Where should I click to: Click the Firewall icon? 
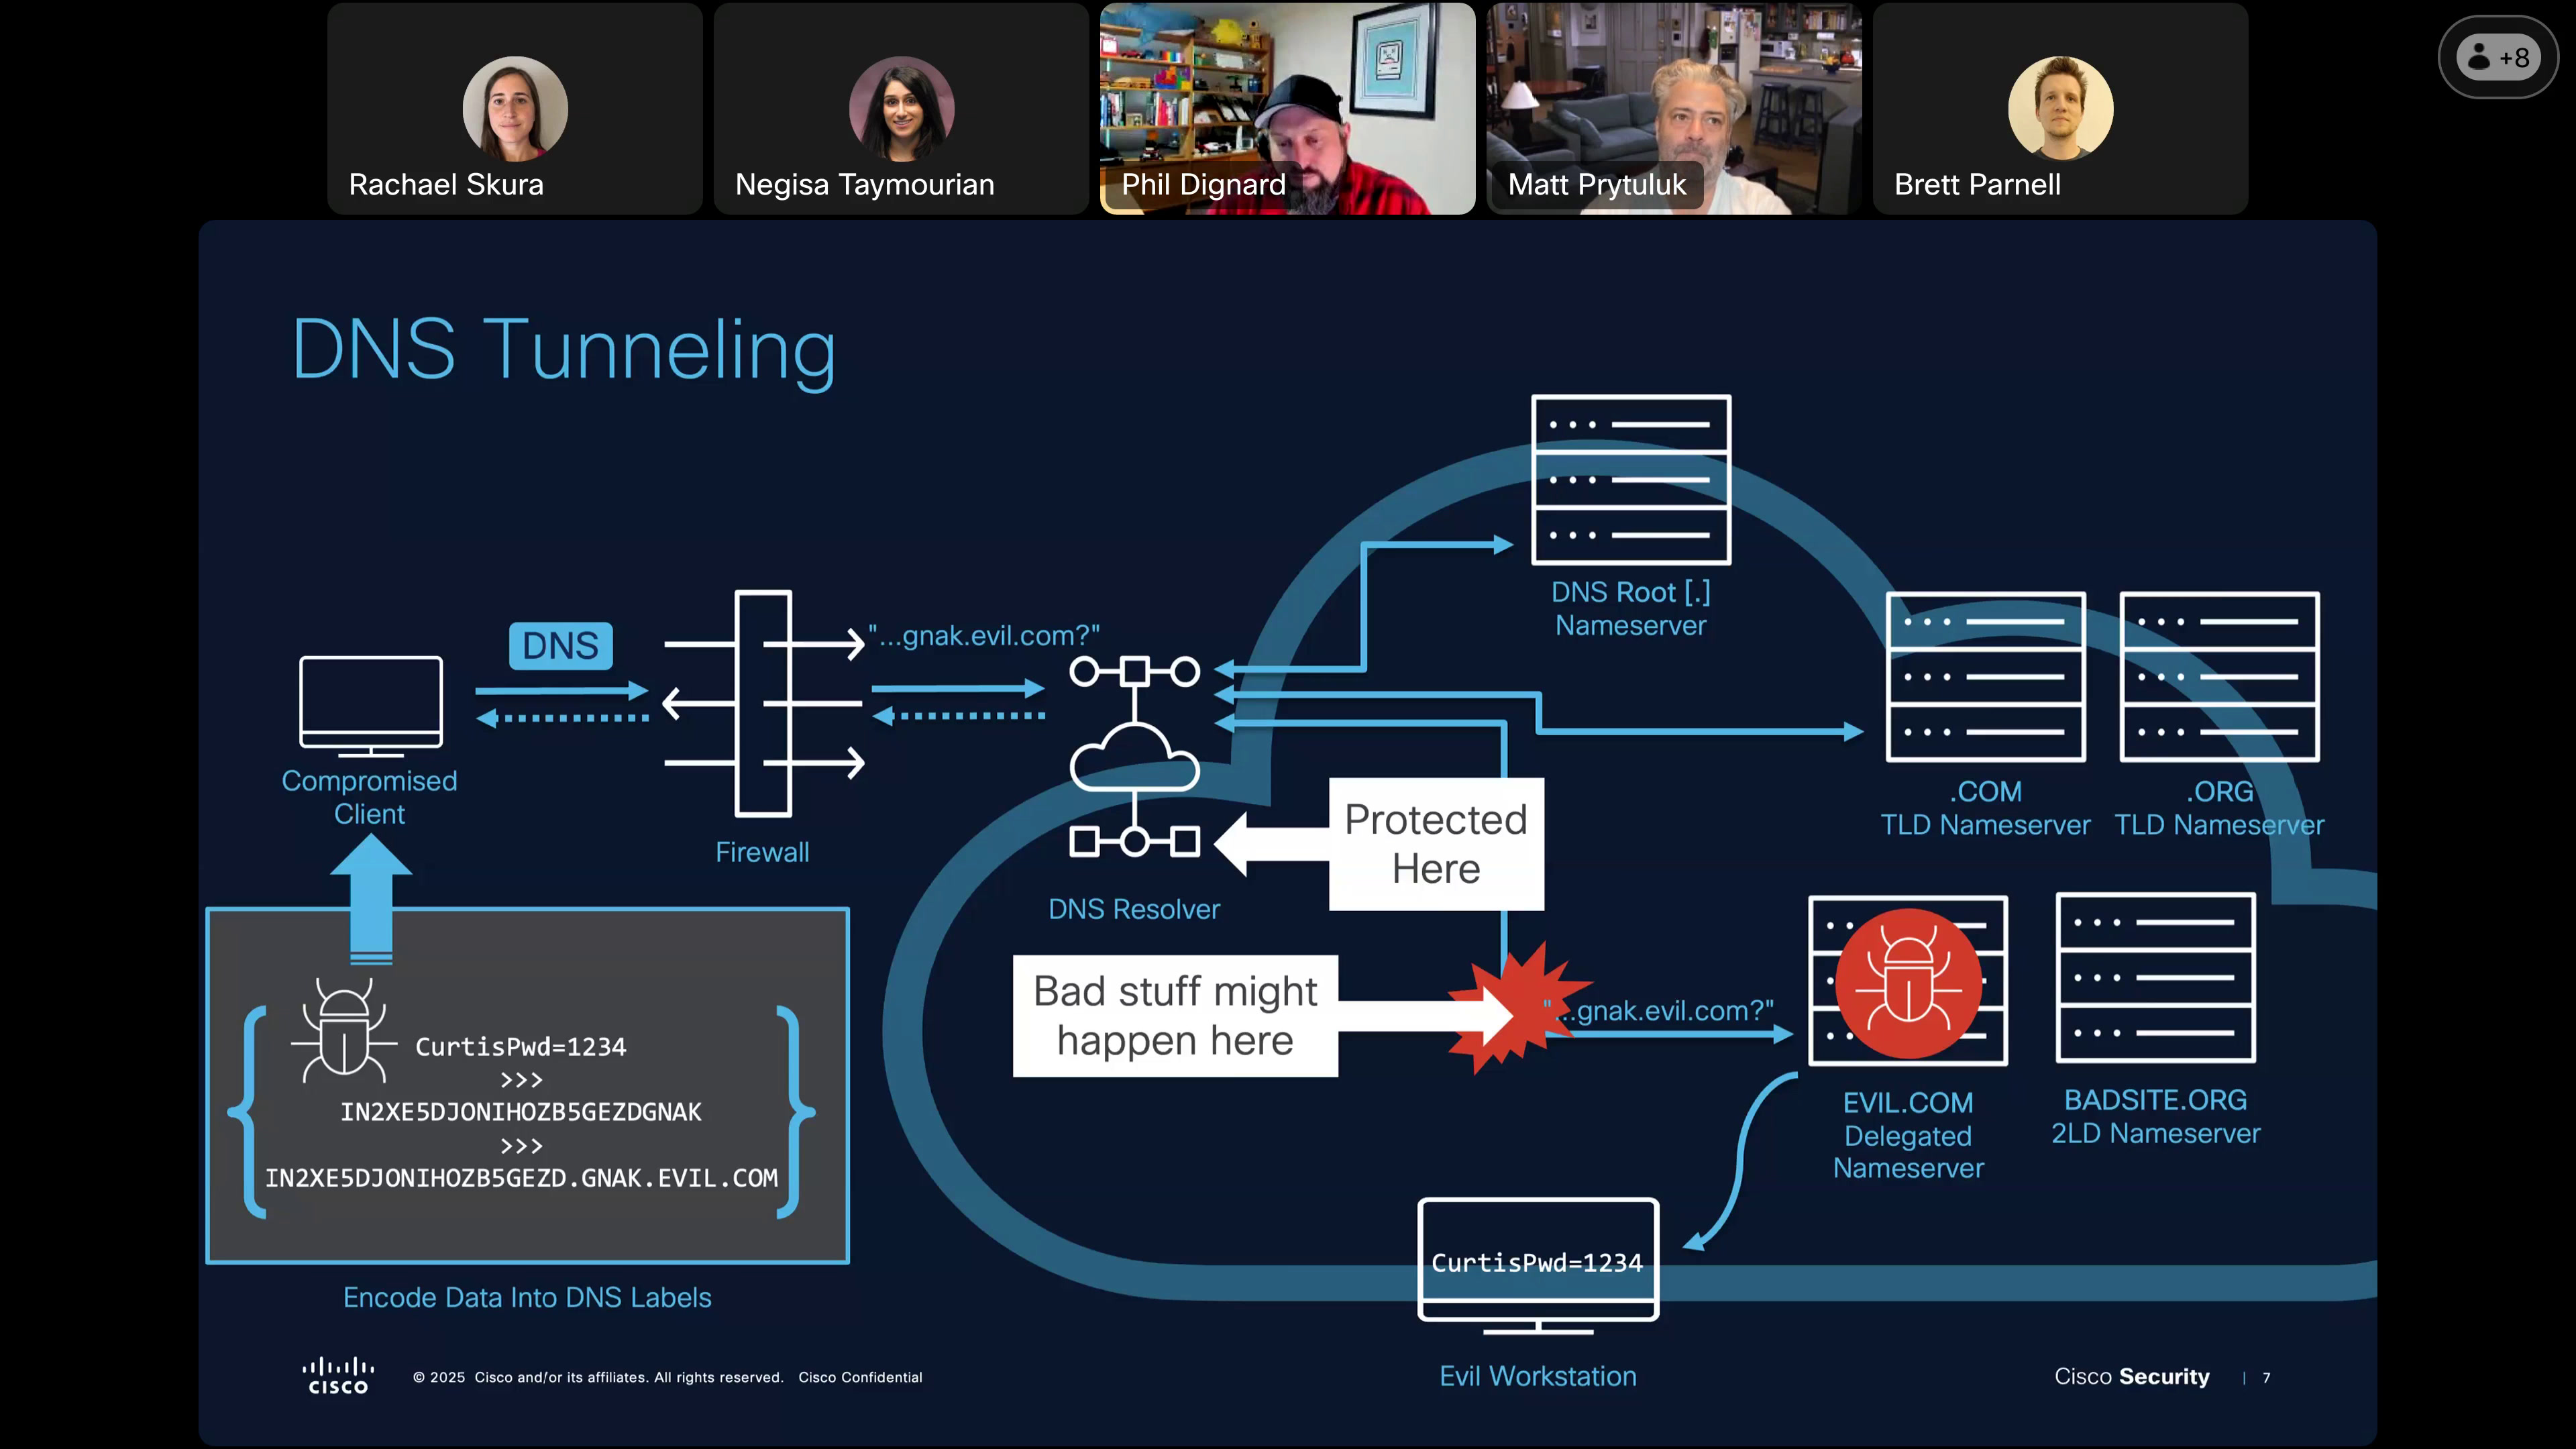pyautogui.click(x=763, y=704)
